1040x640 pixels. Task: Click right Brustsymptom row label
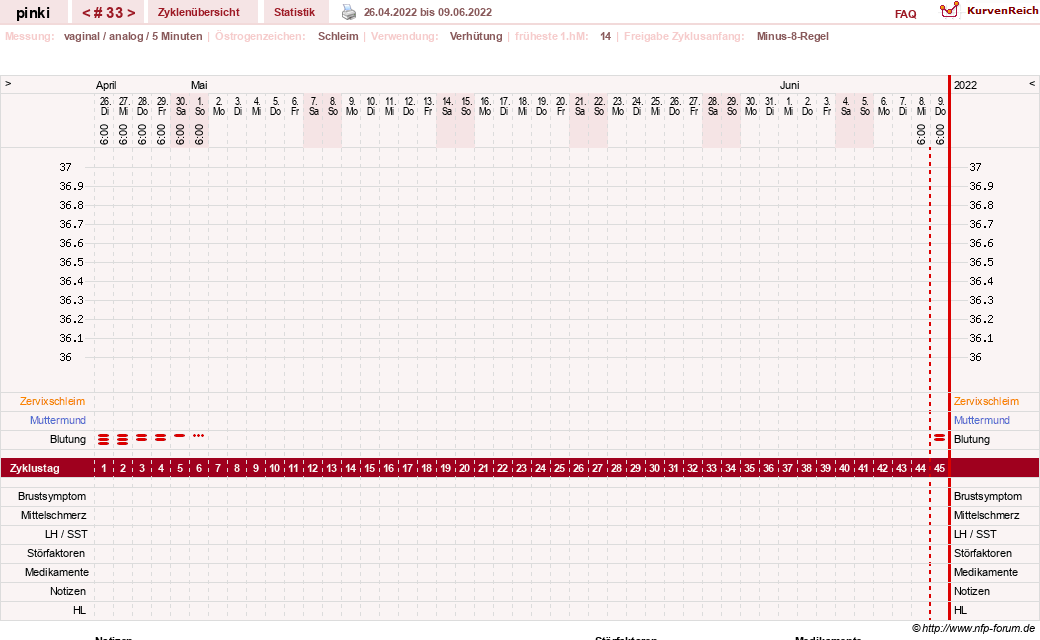pos(988,496)
